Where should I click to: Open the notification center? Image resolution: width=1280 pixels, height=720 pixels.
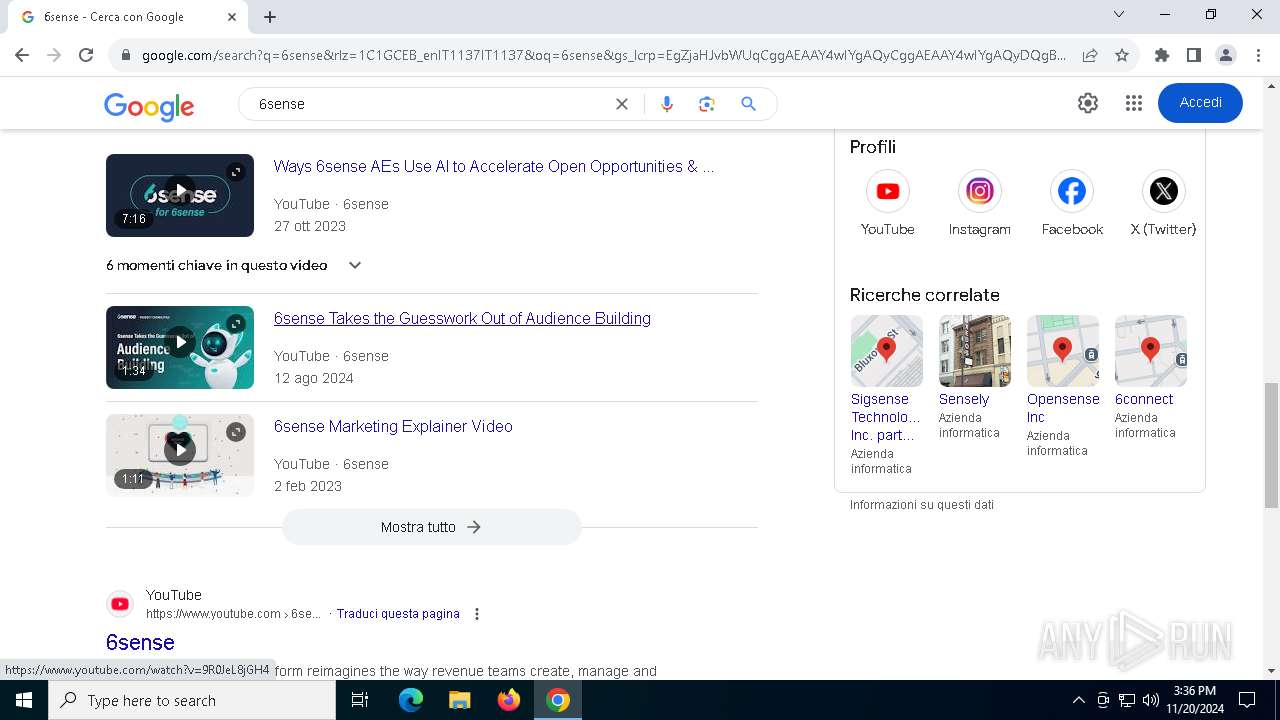[x=1247, y=700]
